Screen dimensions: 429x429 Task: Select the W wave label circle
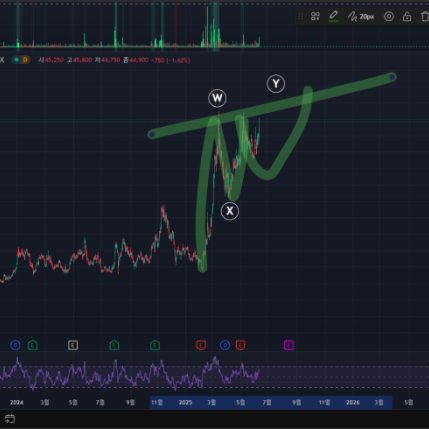coord(217,98)
